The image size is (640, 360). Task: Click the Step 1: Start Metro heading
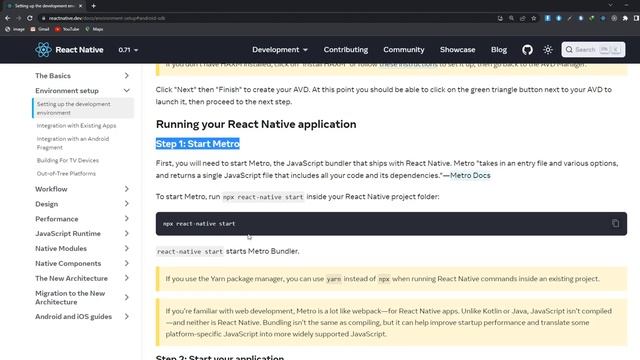pos(198,144)
